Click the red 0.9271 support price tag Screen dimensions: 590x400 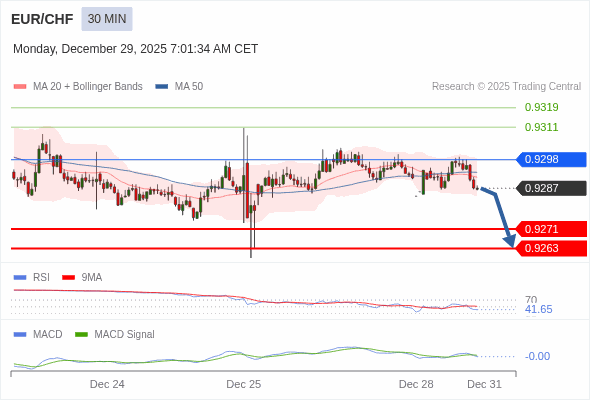coord(551,229)
